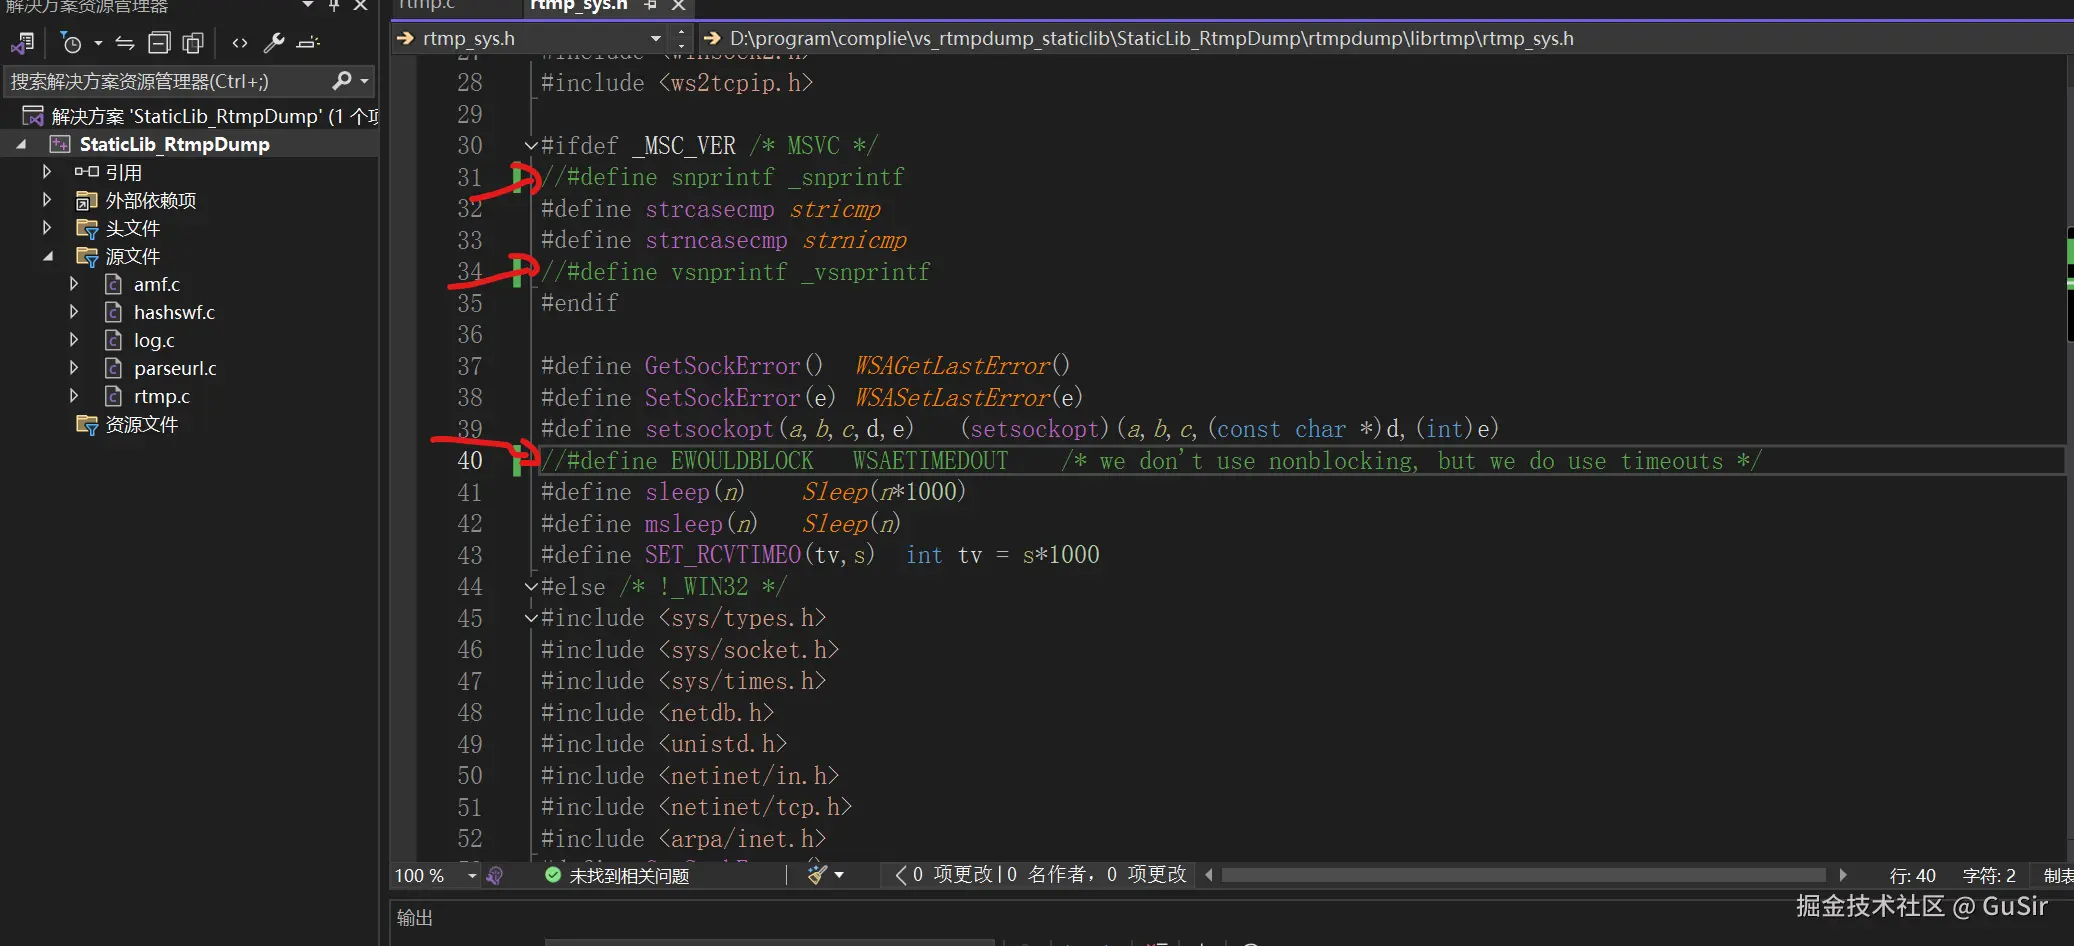Select the 源文件 filter folder
Viewport: 2074px width, 946px height.
(133, 256)
